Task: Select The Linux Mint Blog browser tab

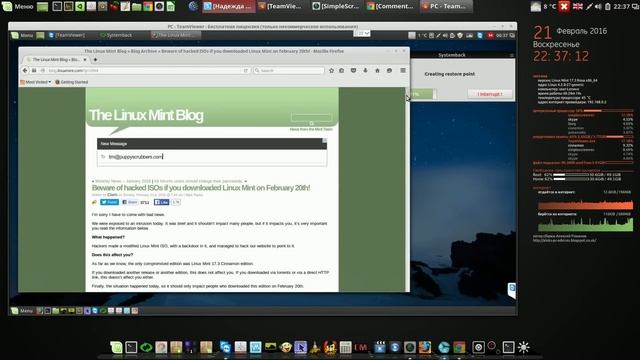Action: click(56, 60)
